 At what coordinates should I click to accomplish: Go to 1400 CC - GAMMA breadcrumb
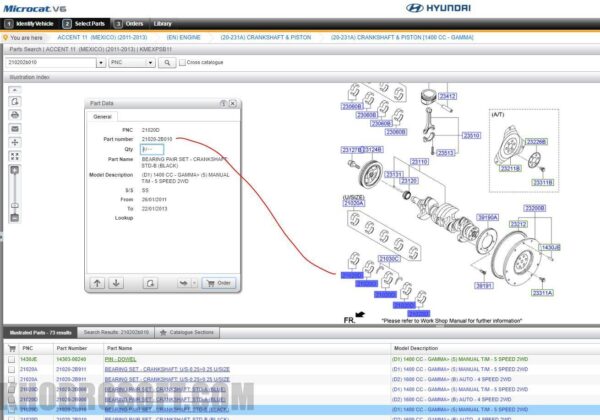click(402, 37)
